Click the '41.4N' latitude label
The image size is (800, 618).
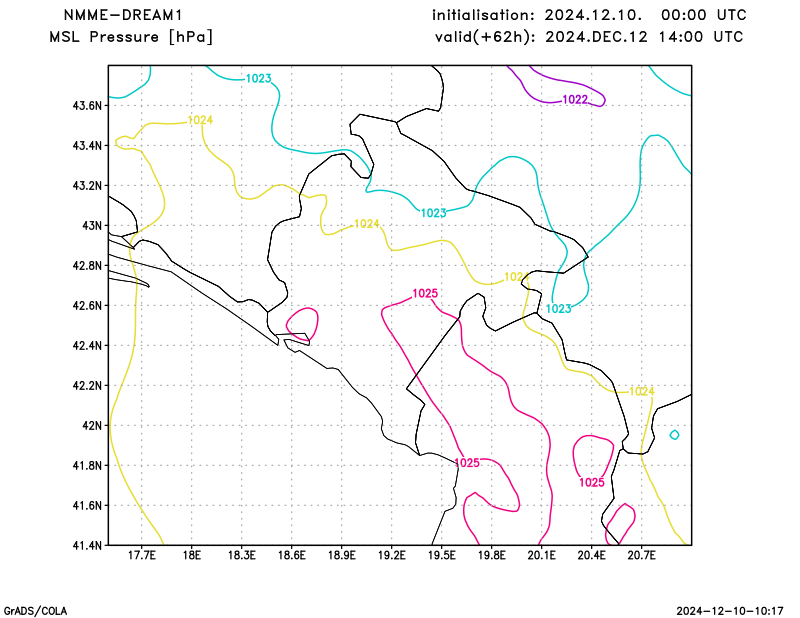[87, 546]
